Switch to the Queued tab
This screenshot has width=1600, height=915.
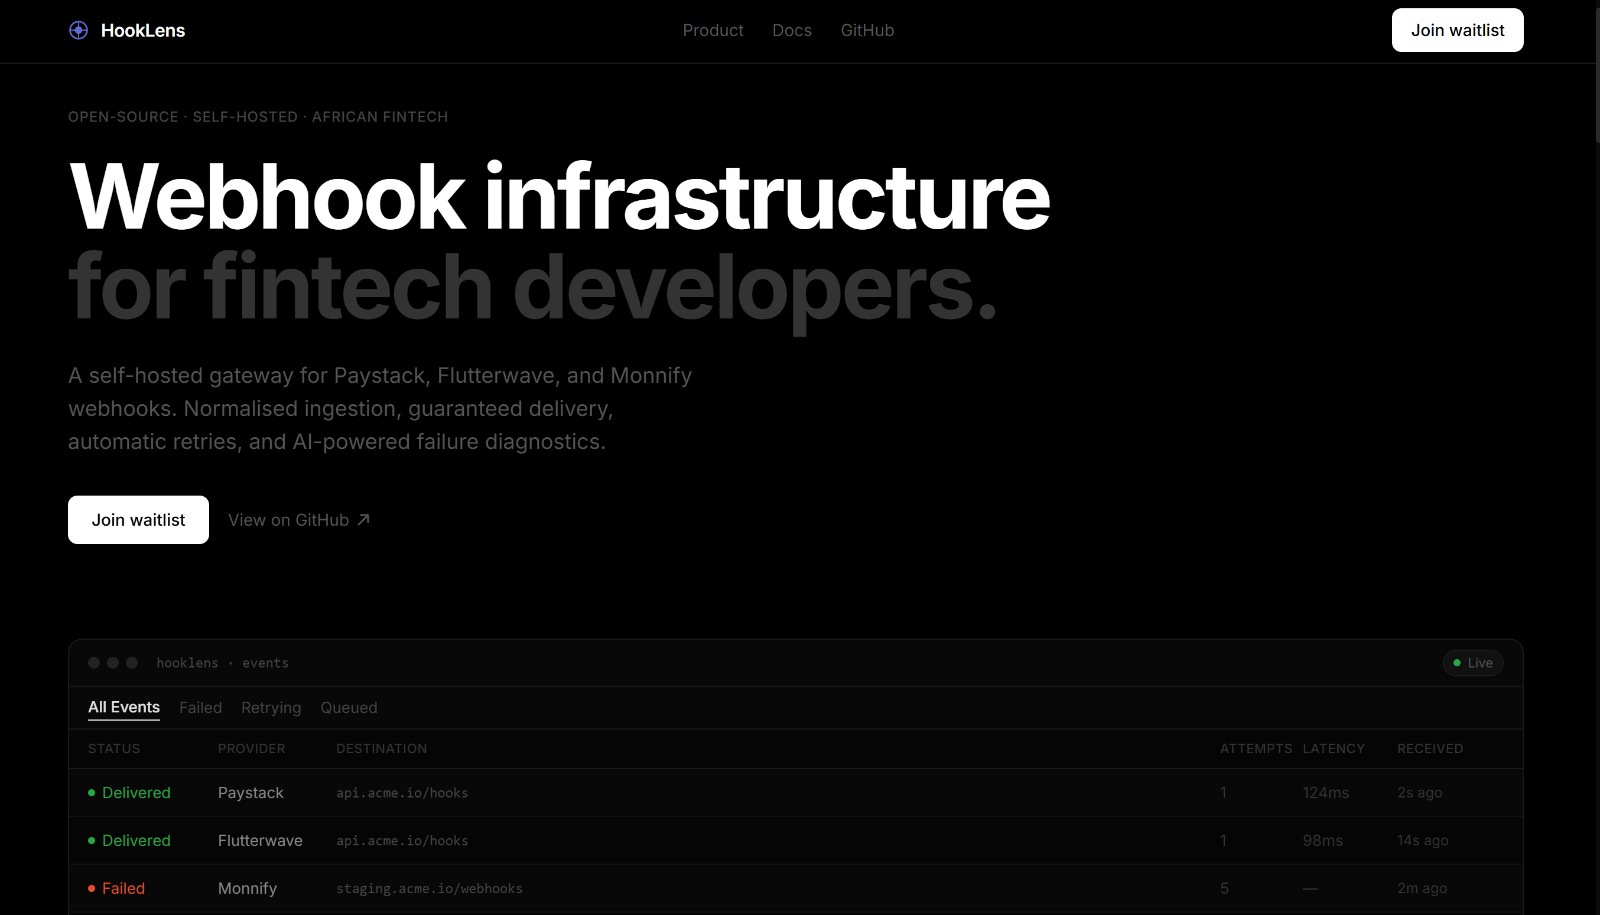coord(349,707)
